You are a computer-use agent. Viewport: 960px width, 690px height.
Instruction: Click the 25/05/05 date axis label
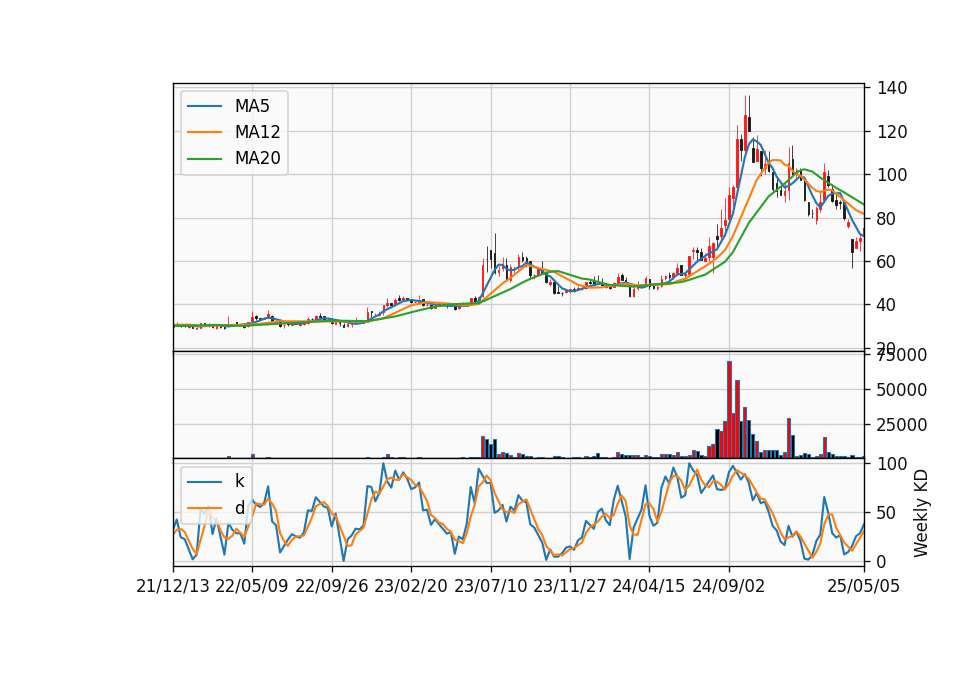[x=864, y=586]
